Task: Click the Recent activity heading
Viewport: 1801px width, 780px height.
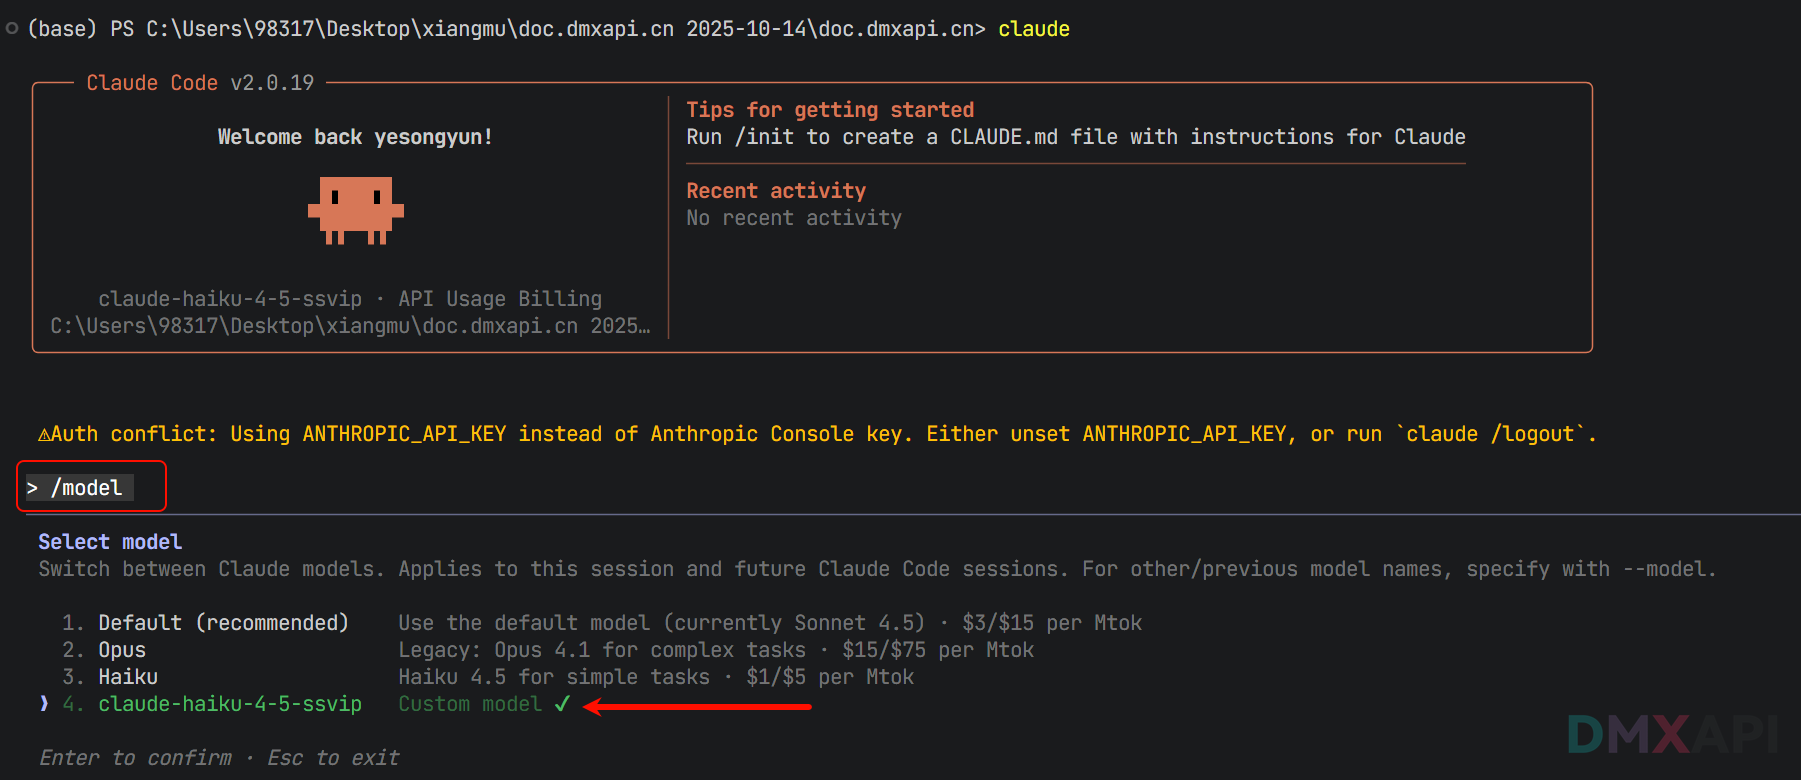Action: point(776,191)
